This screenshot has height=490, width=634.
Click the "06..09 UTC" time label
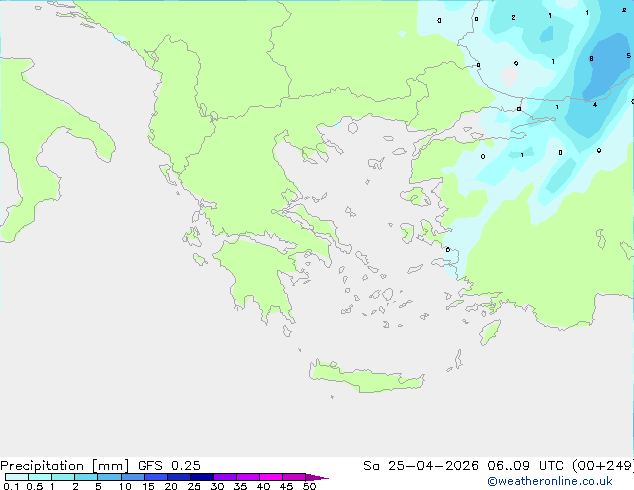coord(525,466)
